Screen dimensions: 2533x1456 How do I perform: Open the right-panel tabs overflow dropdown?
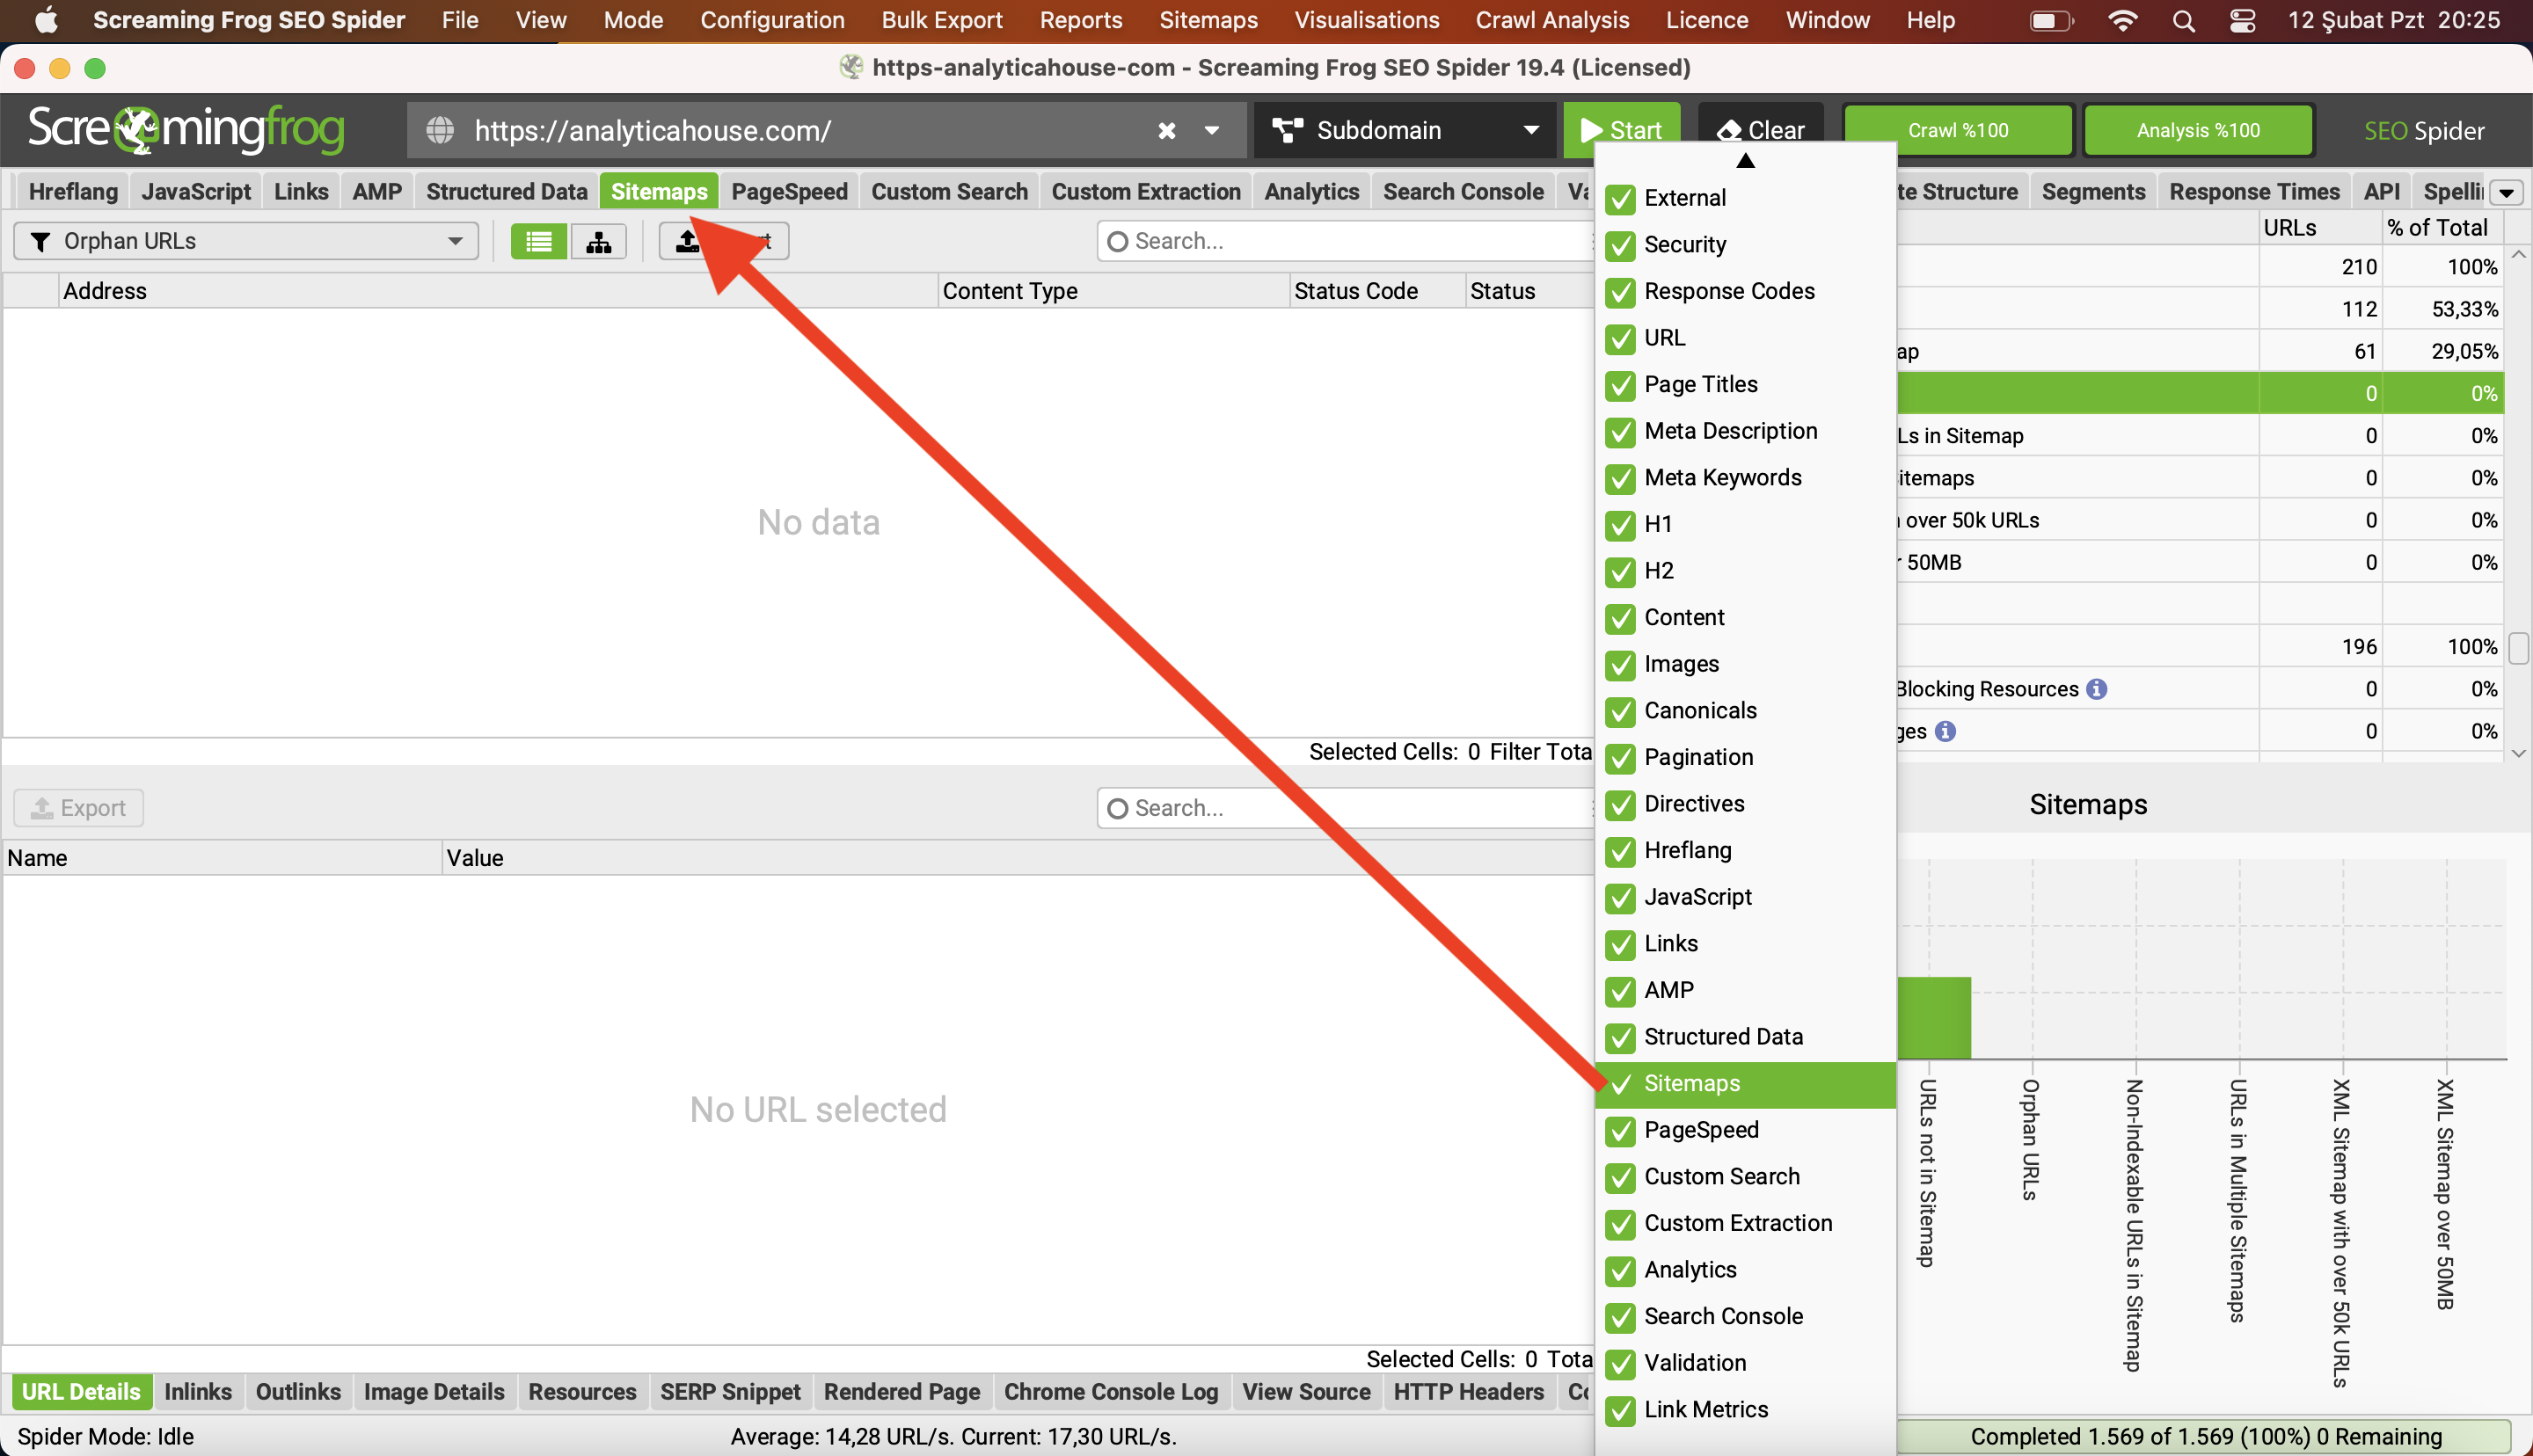click(x=2506, y=192)
